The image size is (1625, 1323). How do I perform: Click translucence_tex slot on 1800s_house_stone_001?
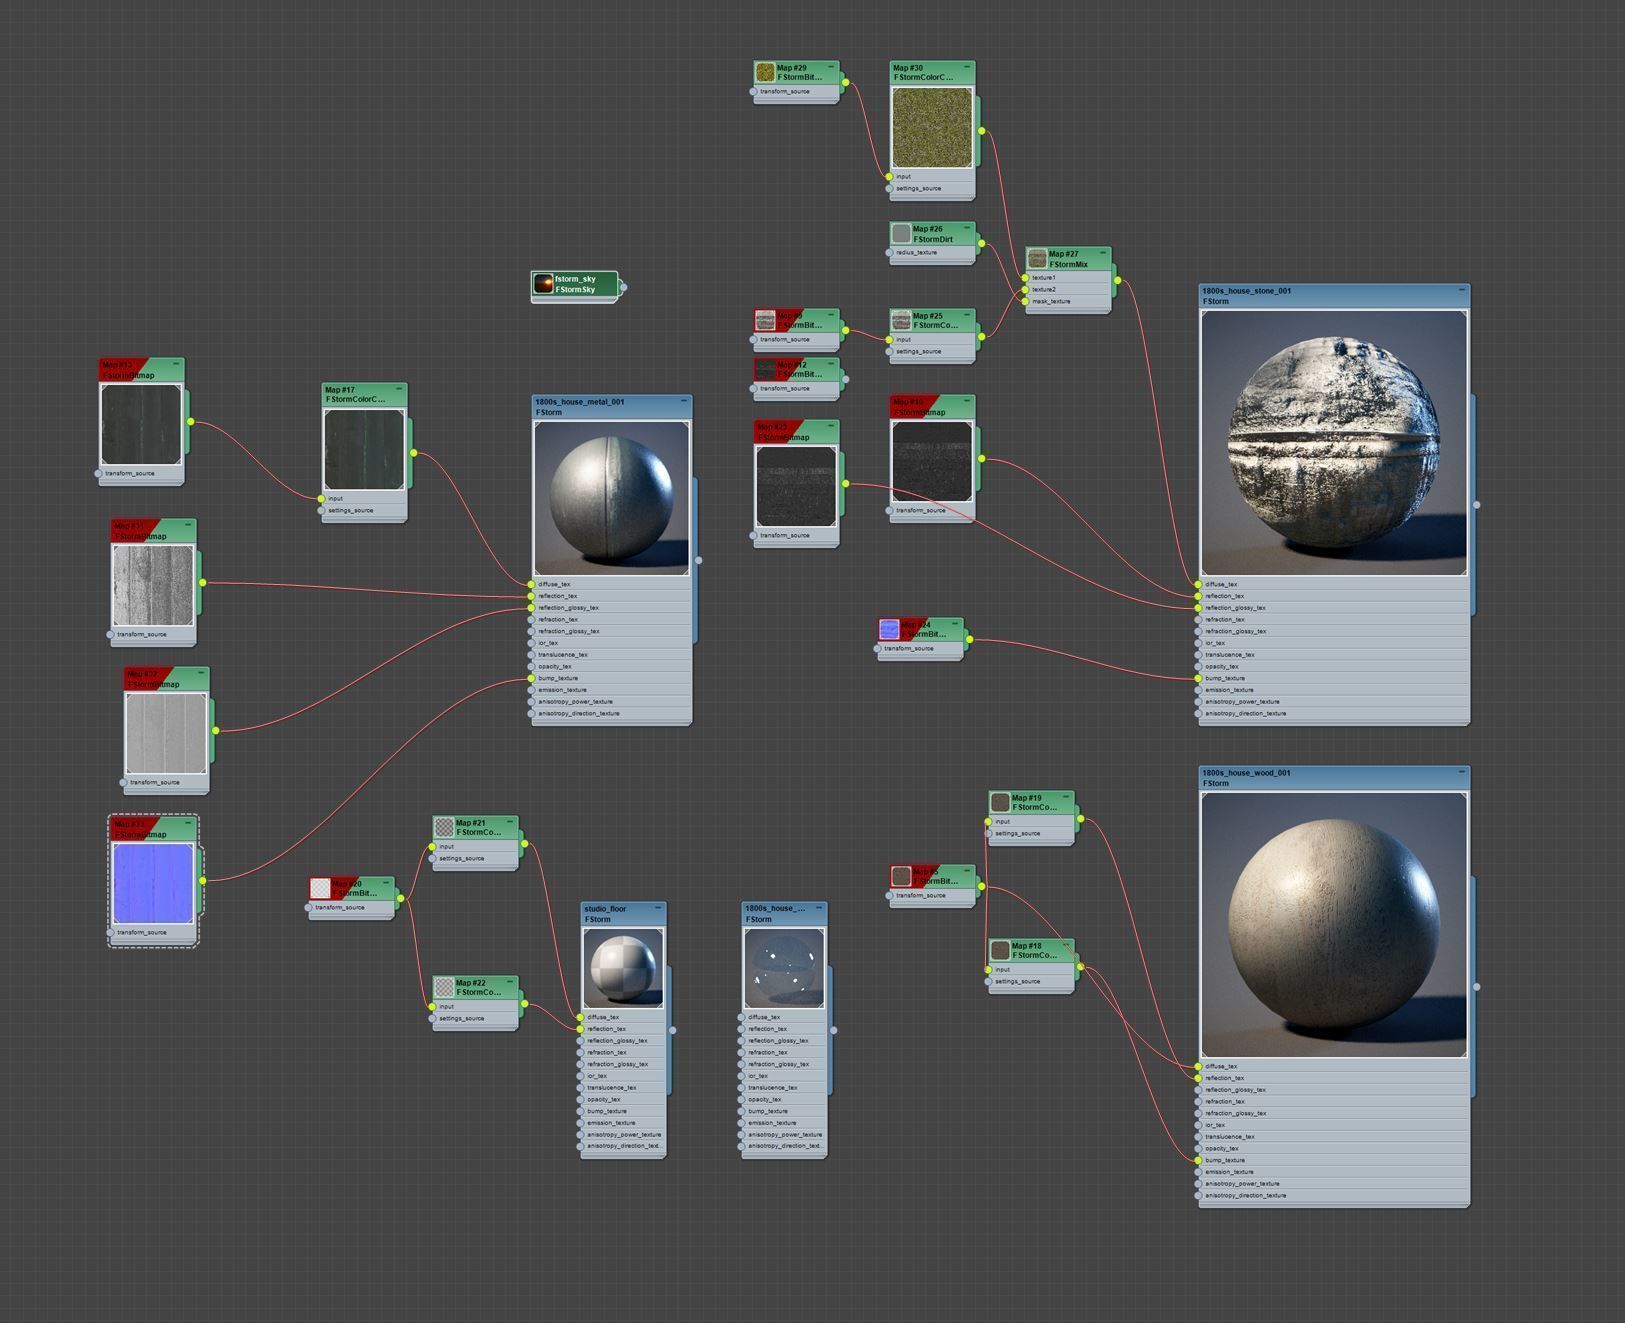[1334, 655]
